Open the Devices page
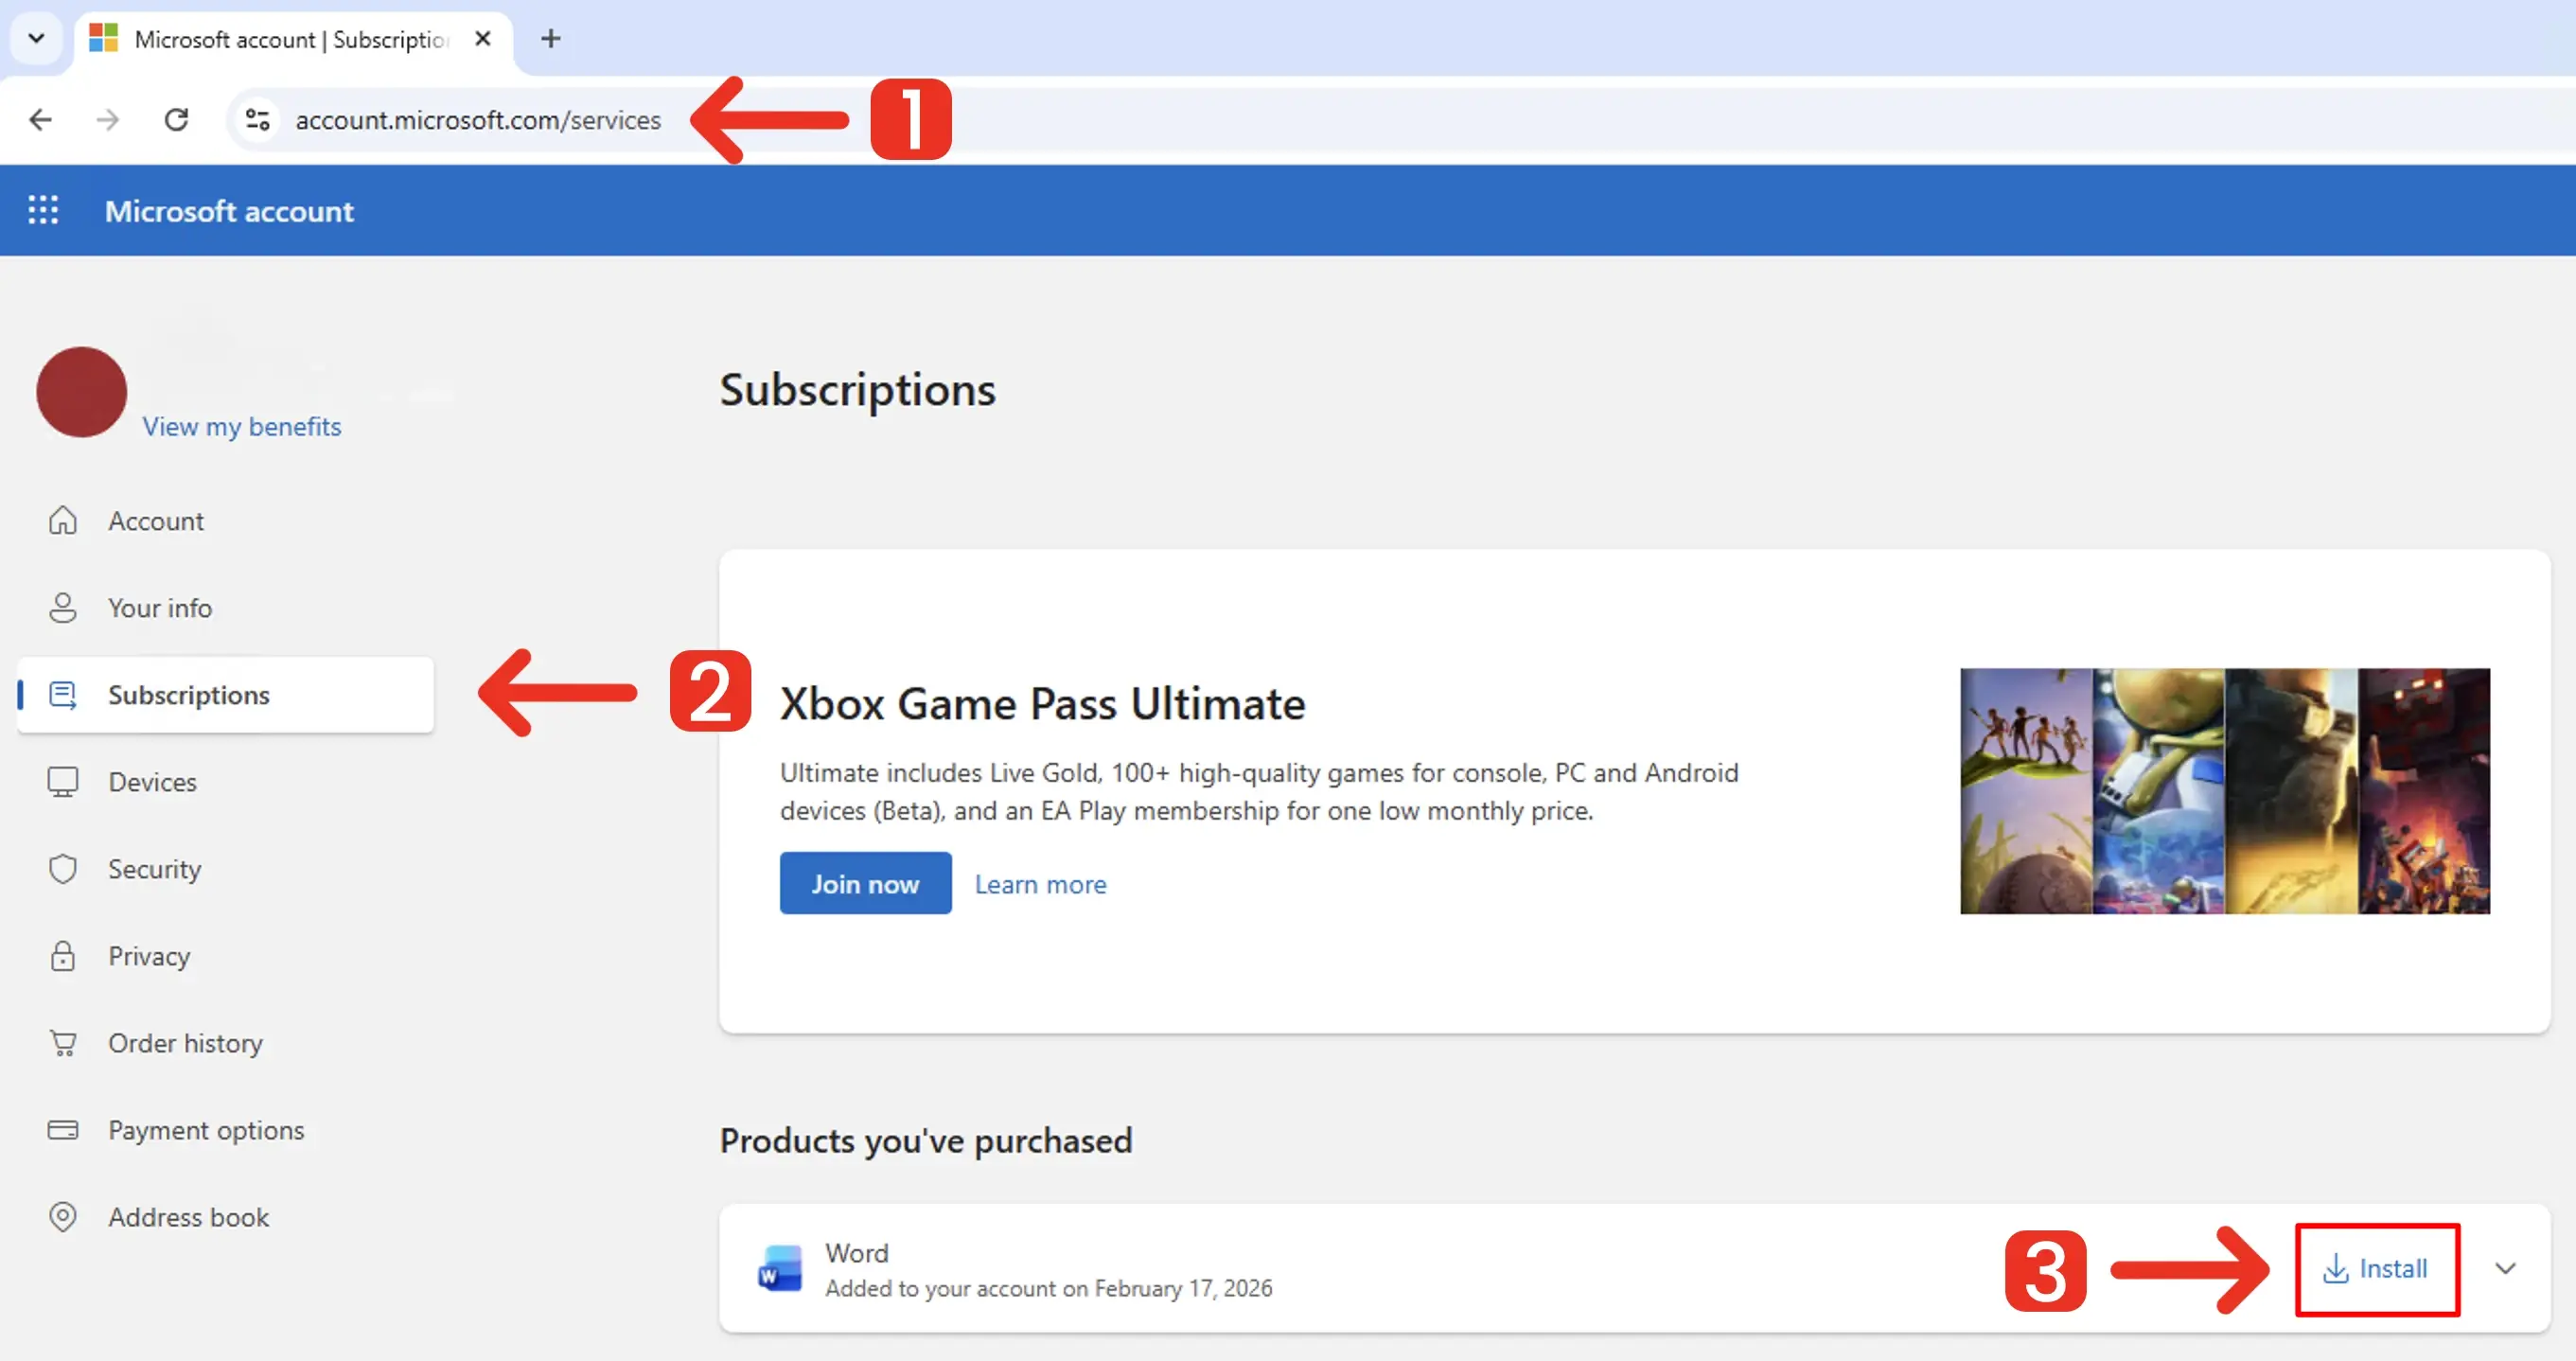The image size is (2576, 1361). pyautogui.click(x=152, y=781)
